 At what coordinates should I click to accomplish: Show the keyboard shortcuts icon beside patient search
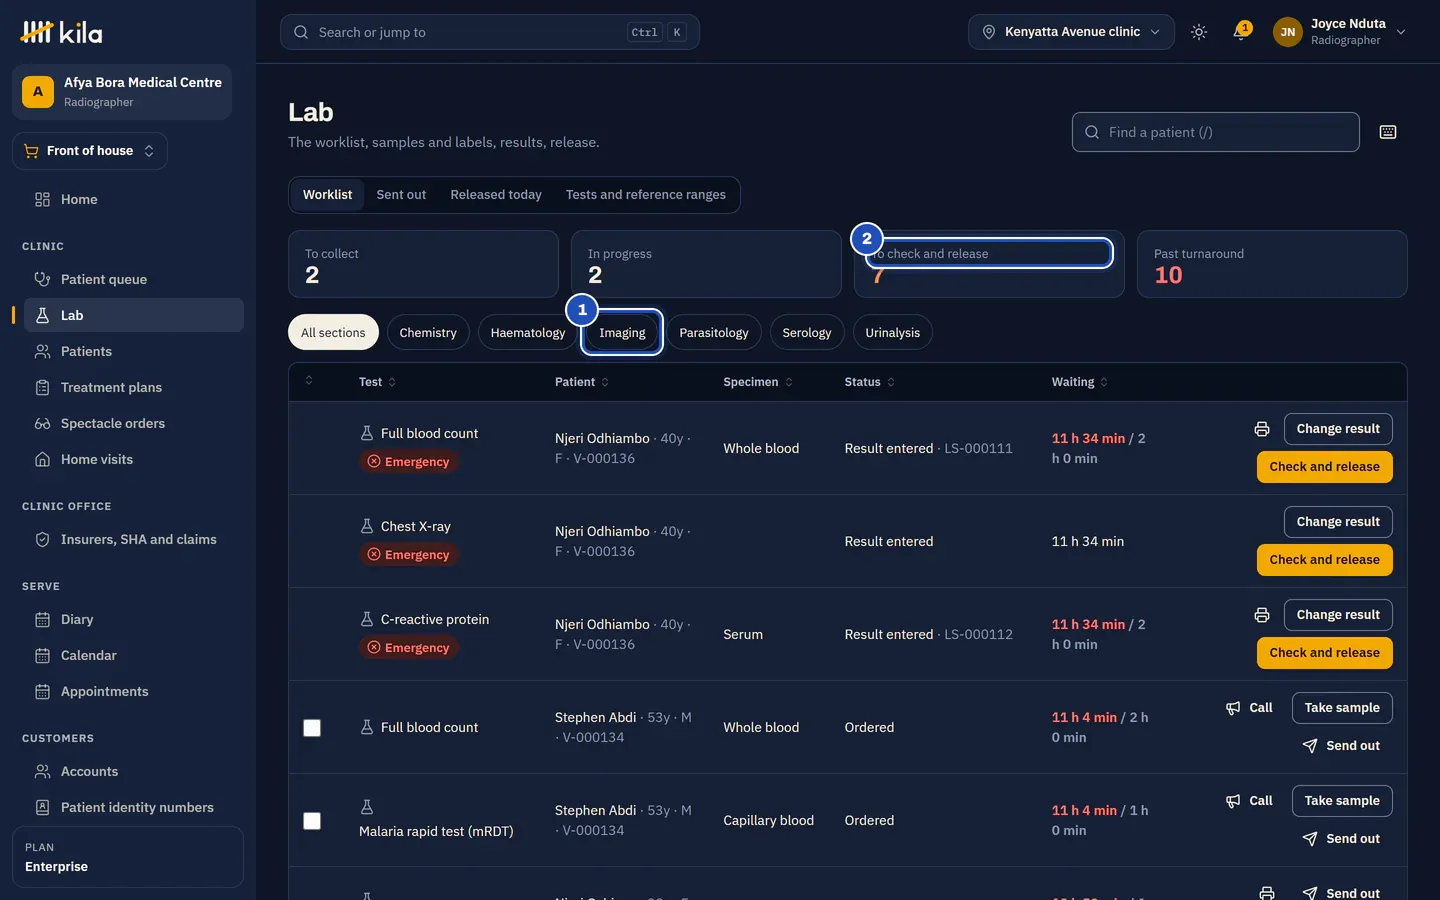(x=1388, y=132)
